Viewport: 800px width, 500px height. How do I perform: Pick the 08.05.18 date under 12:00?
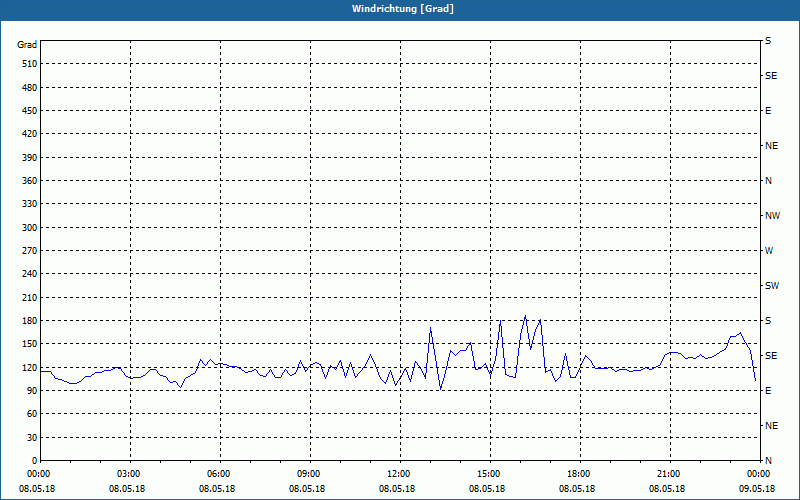click(x=397, y=489)
